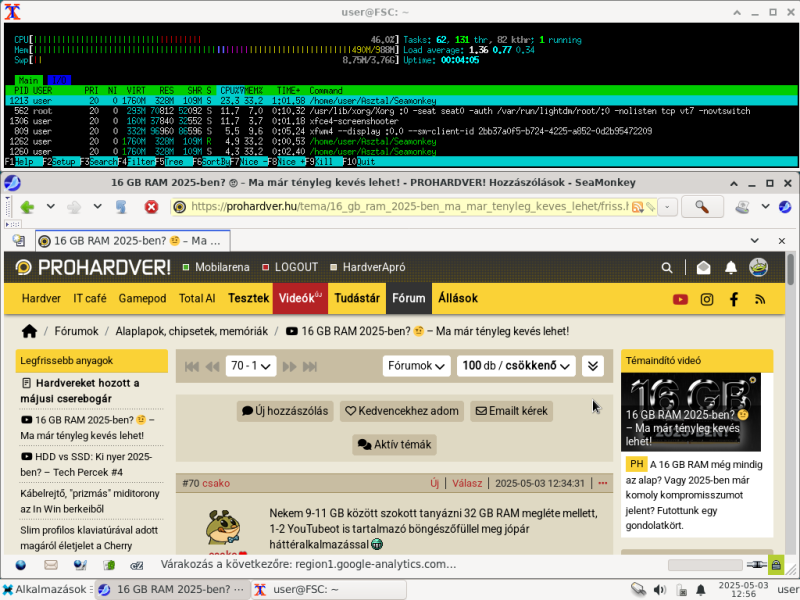This screenshot has height=600, width=800.
Task: Stop loading with the red X icon
Action: (x=151, y=207)
